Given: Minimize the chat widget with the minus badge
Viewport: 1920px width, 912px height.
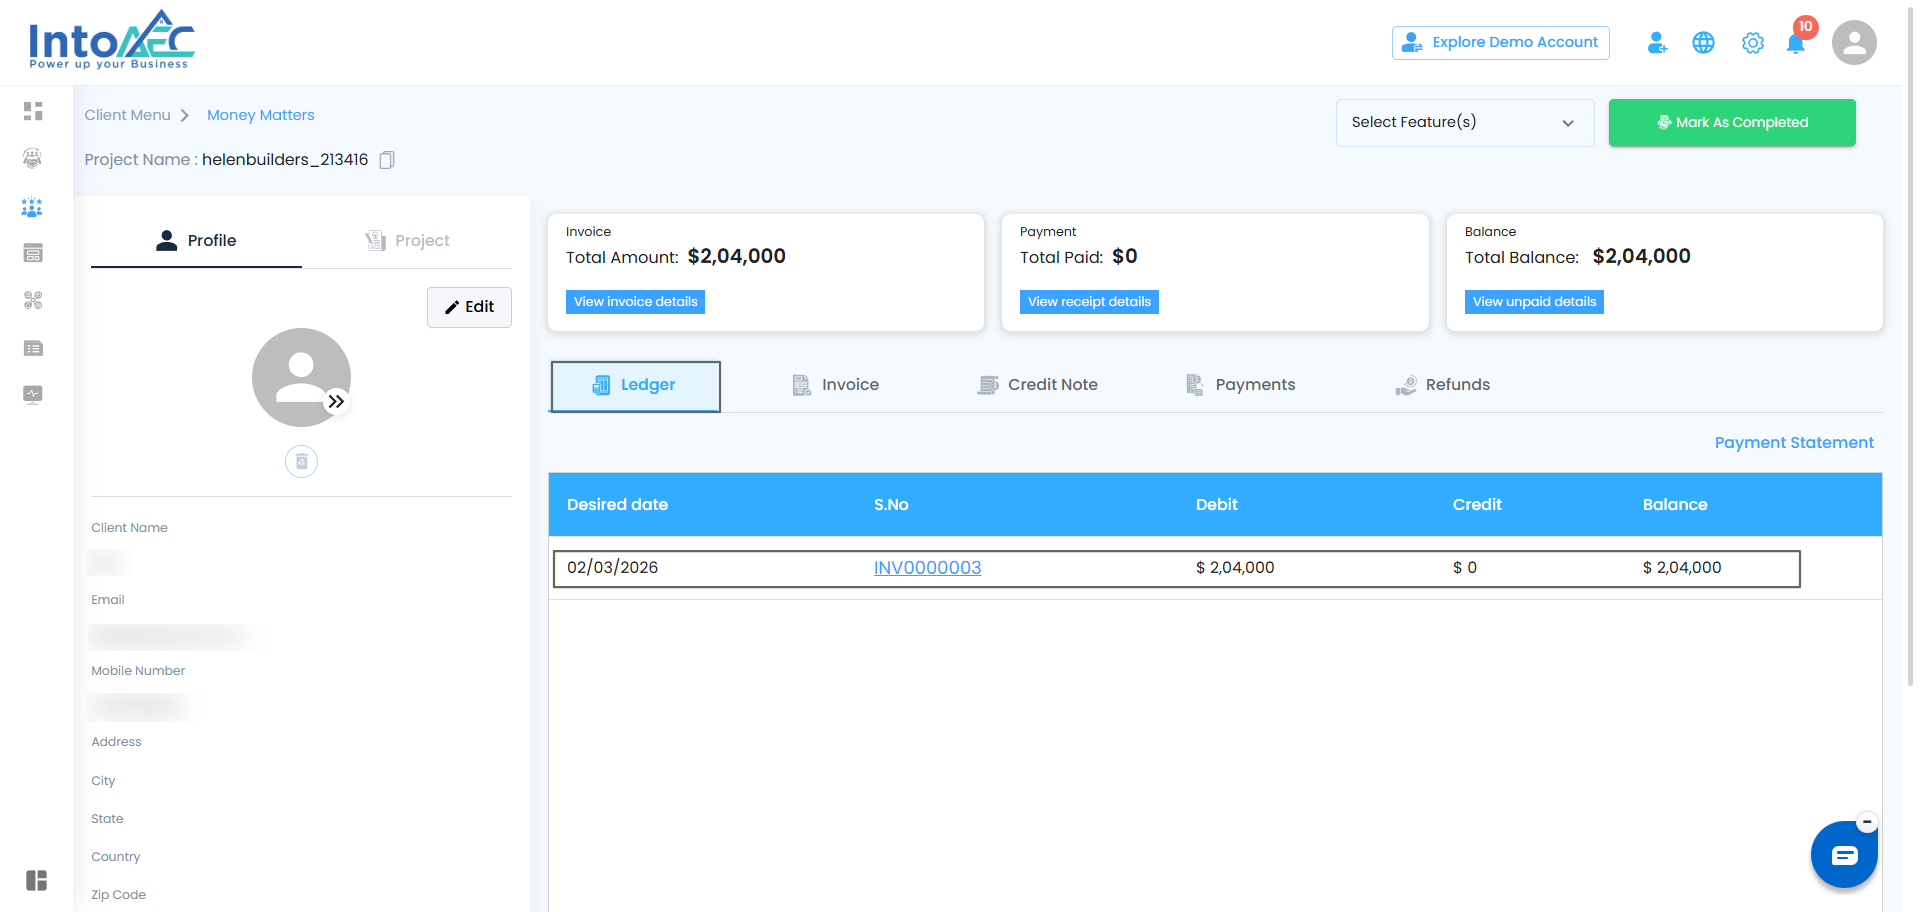Looking at the screenshot, I should click(1867, 822).
